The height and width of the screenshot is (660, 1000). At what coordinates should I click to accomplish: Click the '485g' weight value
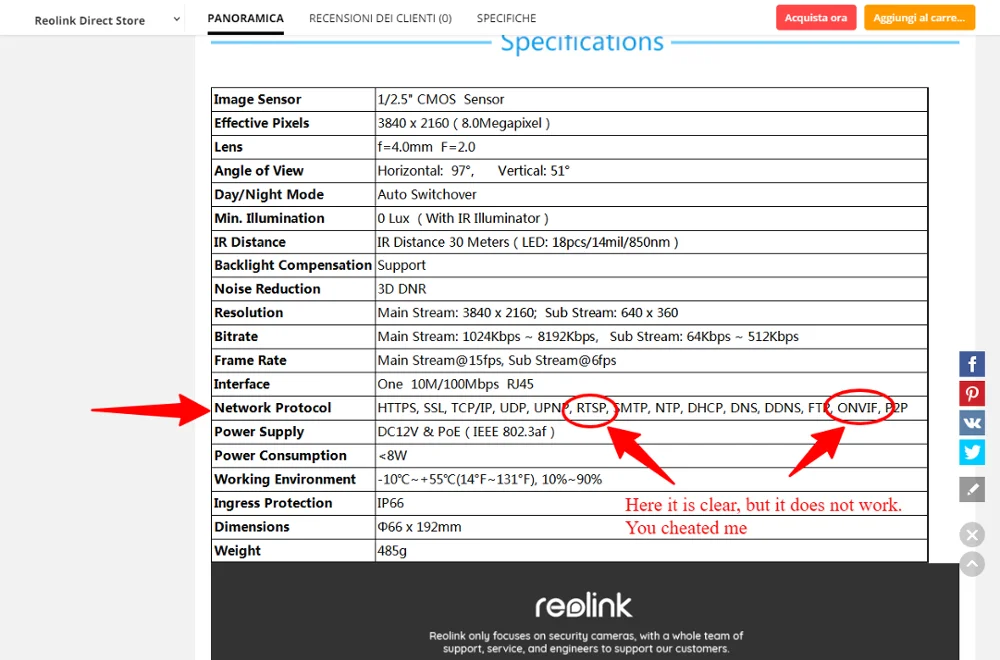(392, 550)
